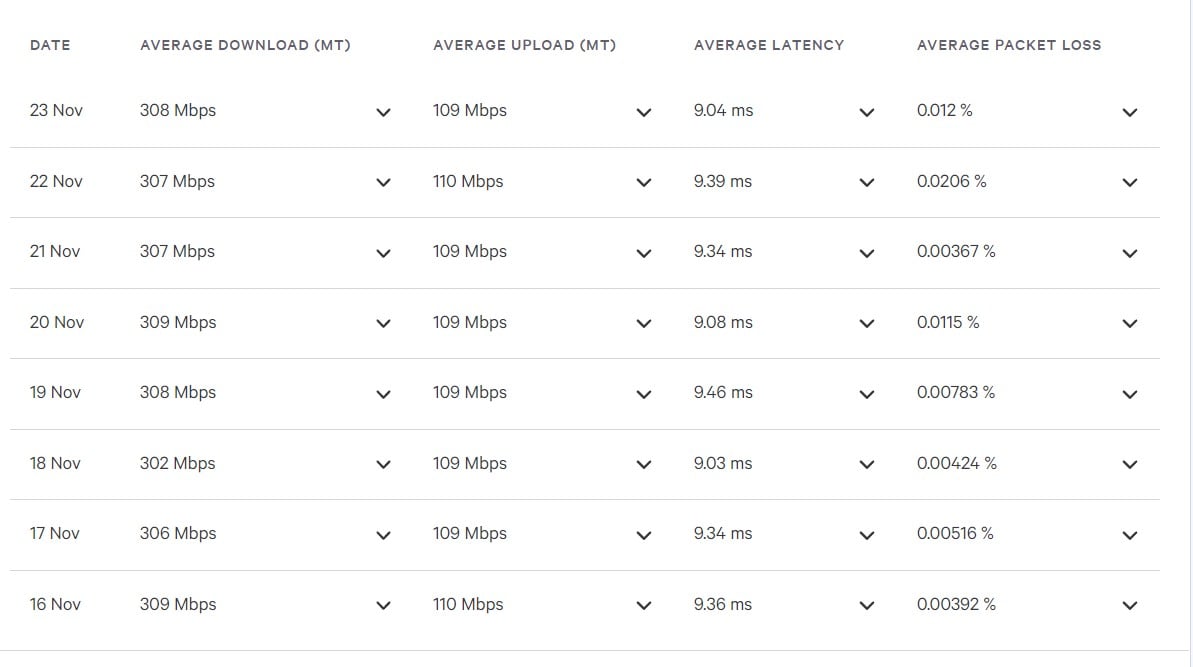The width and height of the screenshot is (1193, 667).
Task: Expand 20 Nov average upload chevron
Action: pos(644,323)
